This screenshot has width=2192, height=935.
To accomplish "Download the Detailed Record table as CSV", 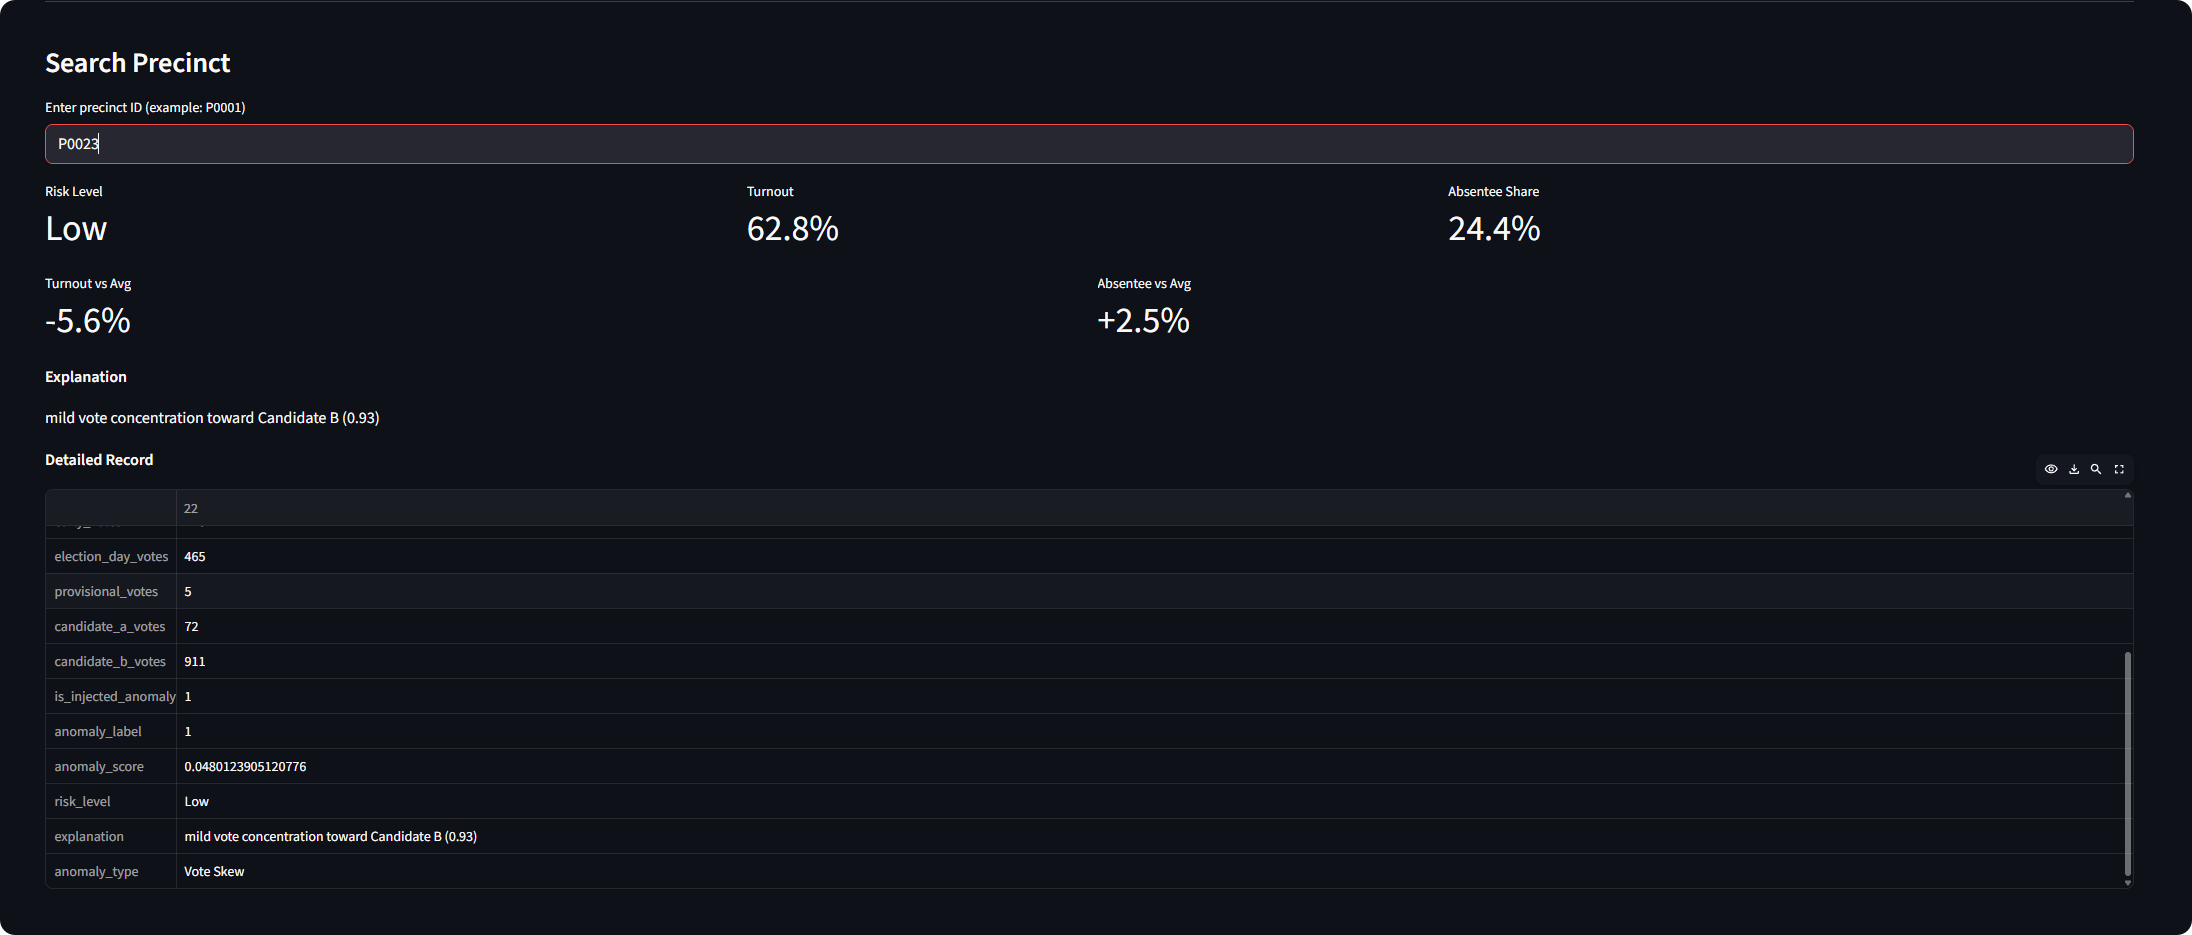I will click(x=2074, y=469).
